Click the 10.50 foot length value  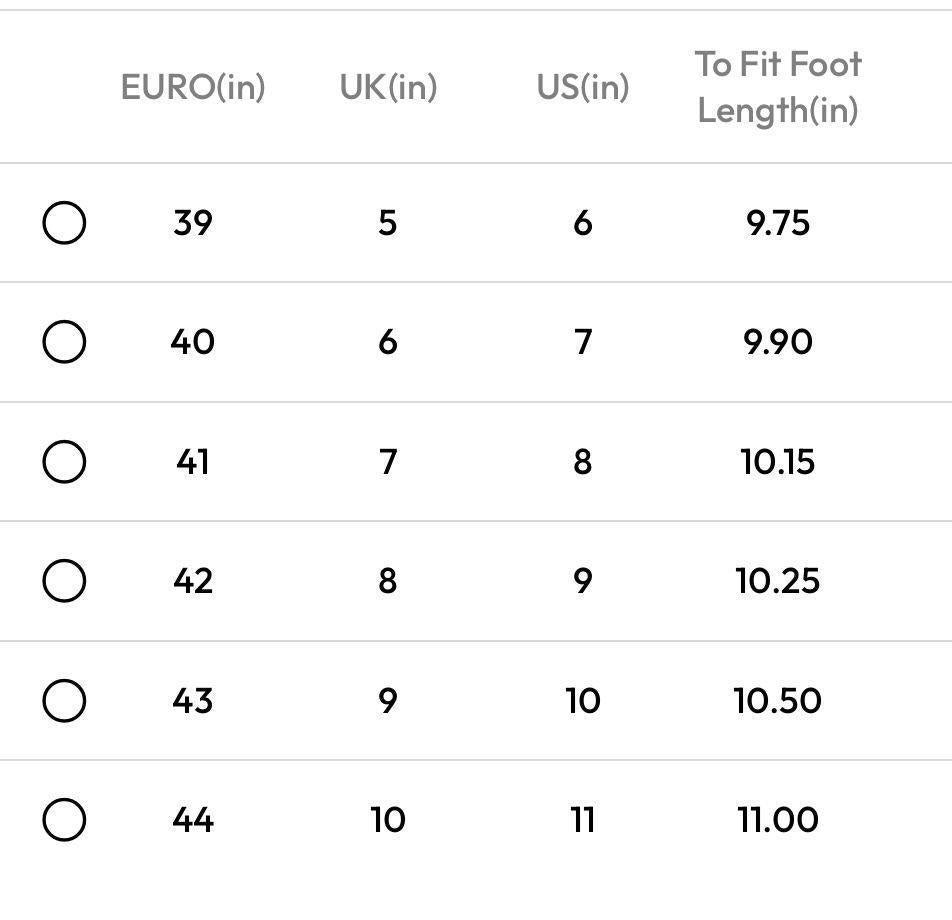[x=778, y=700]
